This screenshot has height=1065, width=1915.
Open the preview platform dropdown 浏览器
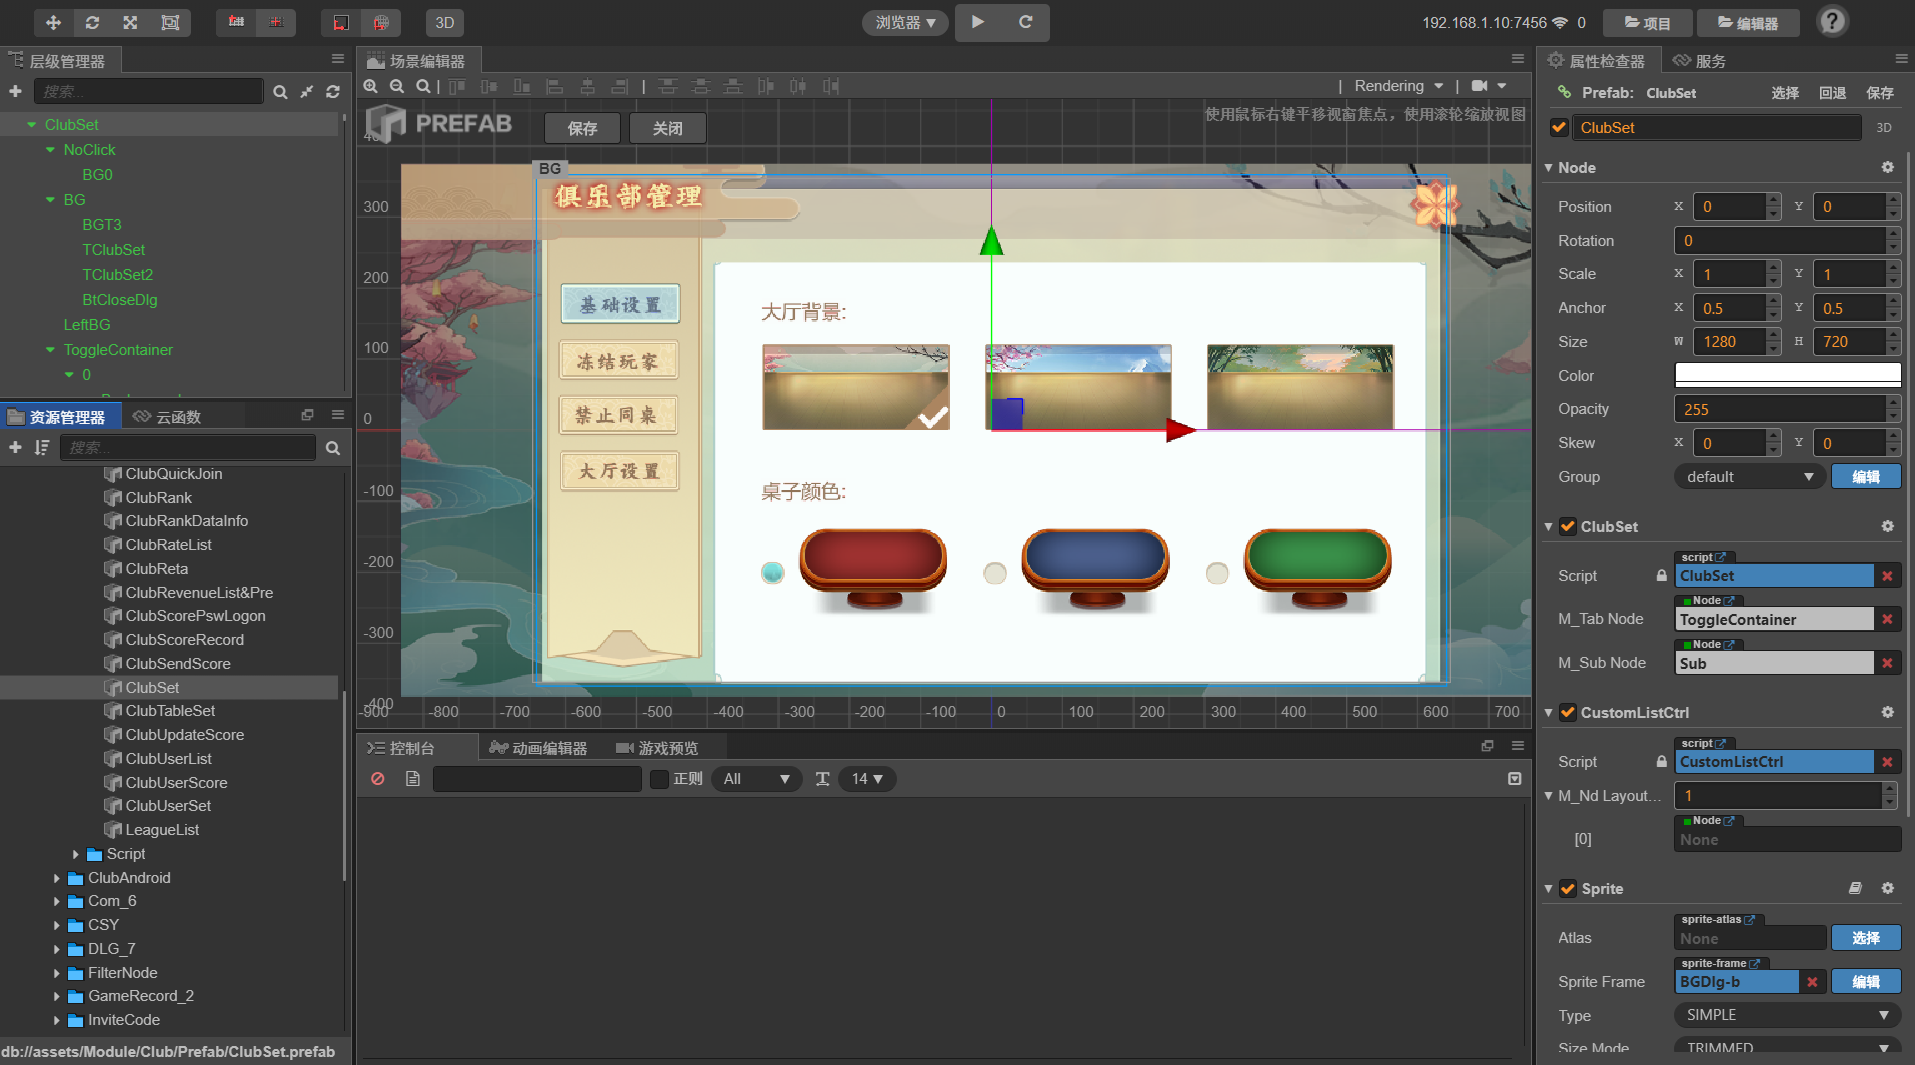905,22
